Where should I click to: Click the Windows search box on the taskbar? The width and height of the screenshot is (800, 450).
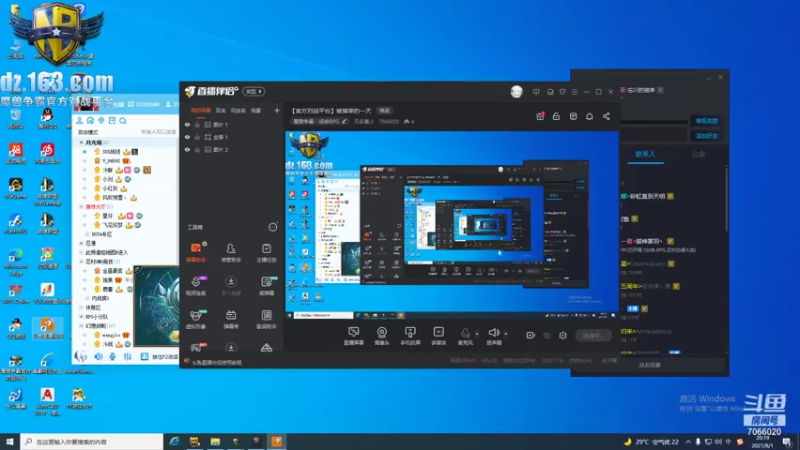(92, 442)
